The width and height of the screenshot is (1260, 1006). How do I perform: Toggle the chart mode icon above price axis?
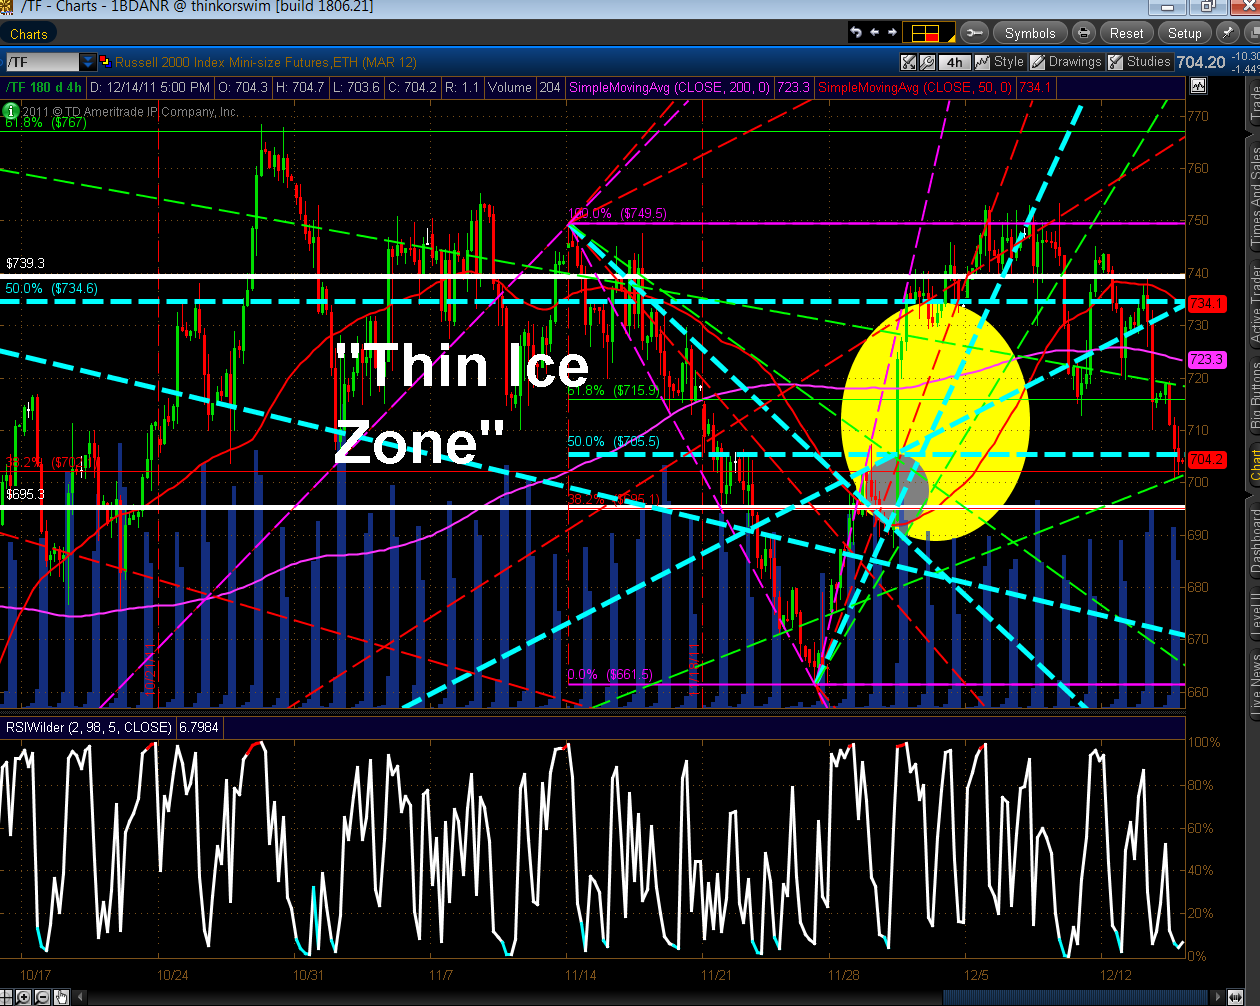(1198, 87)
